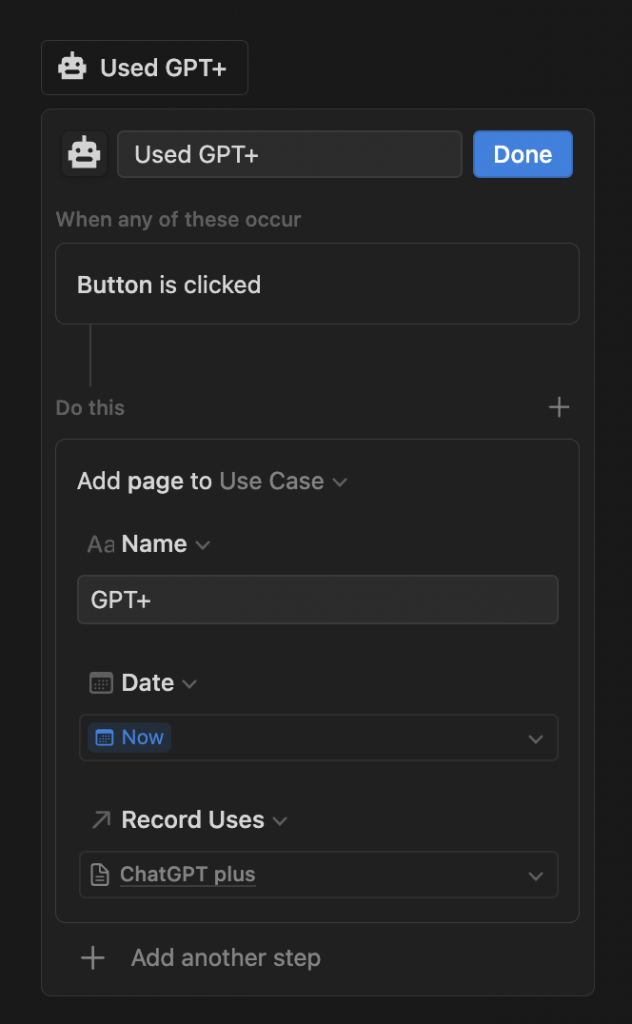Click the Used GPT+ button above the editor

point(145,68)
